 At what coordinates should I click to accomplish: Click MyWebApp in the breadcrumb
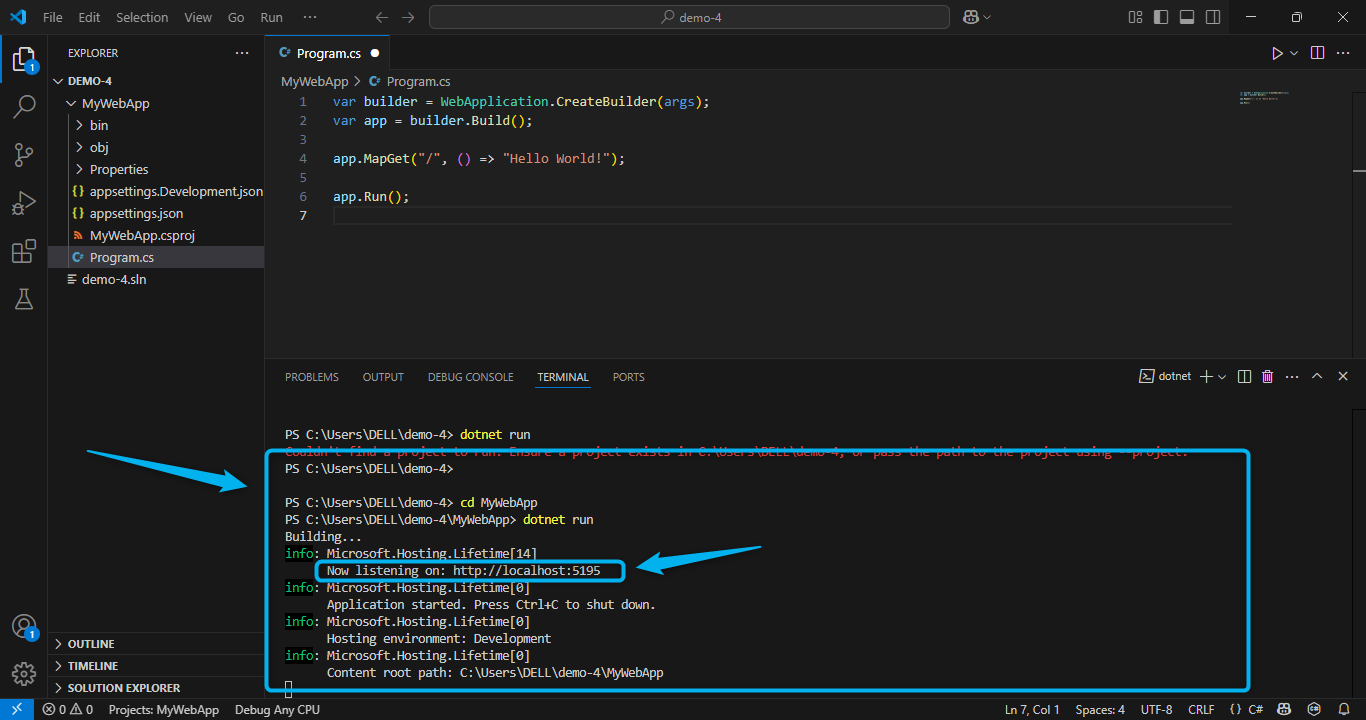[x=314, y=82]
